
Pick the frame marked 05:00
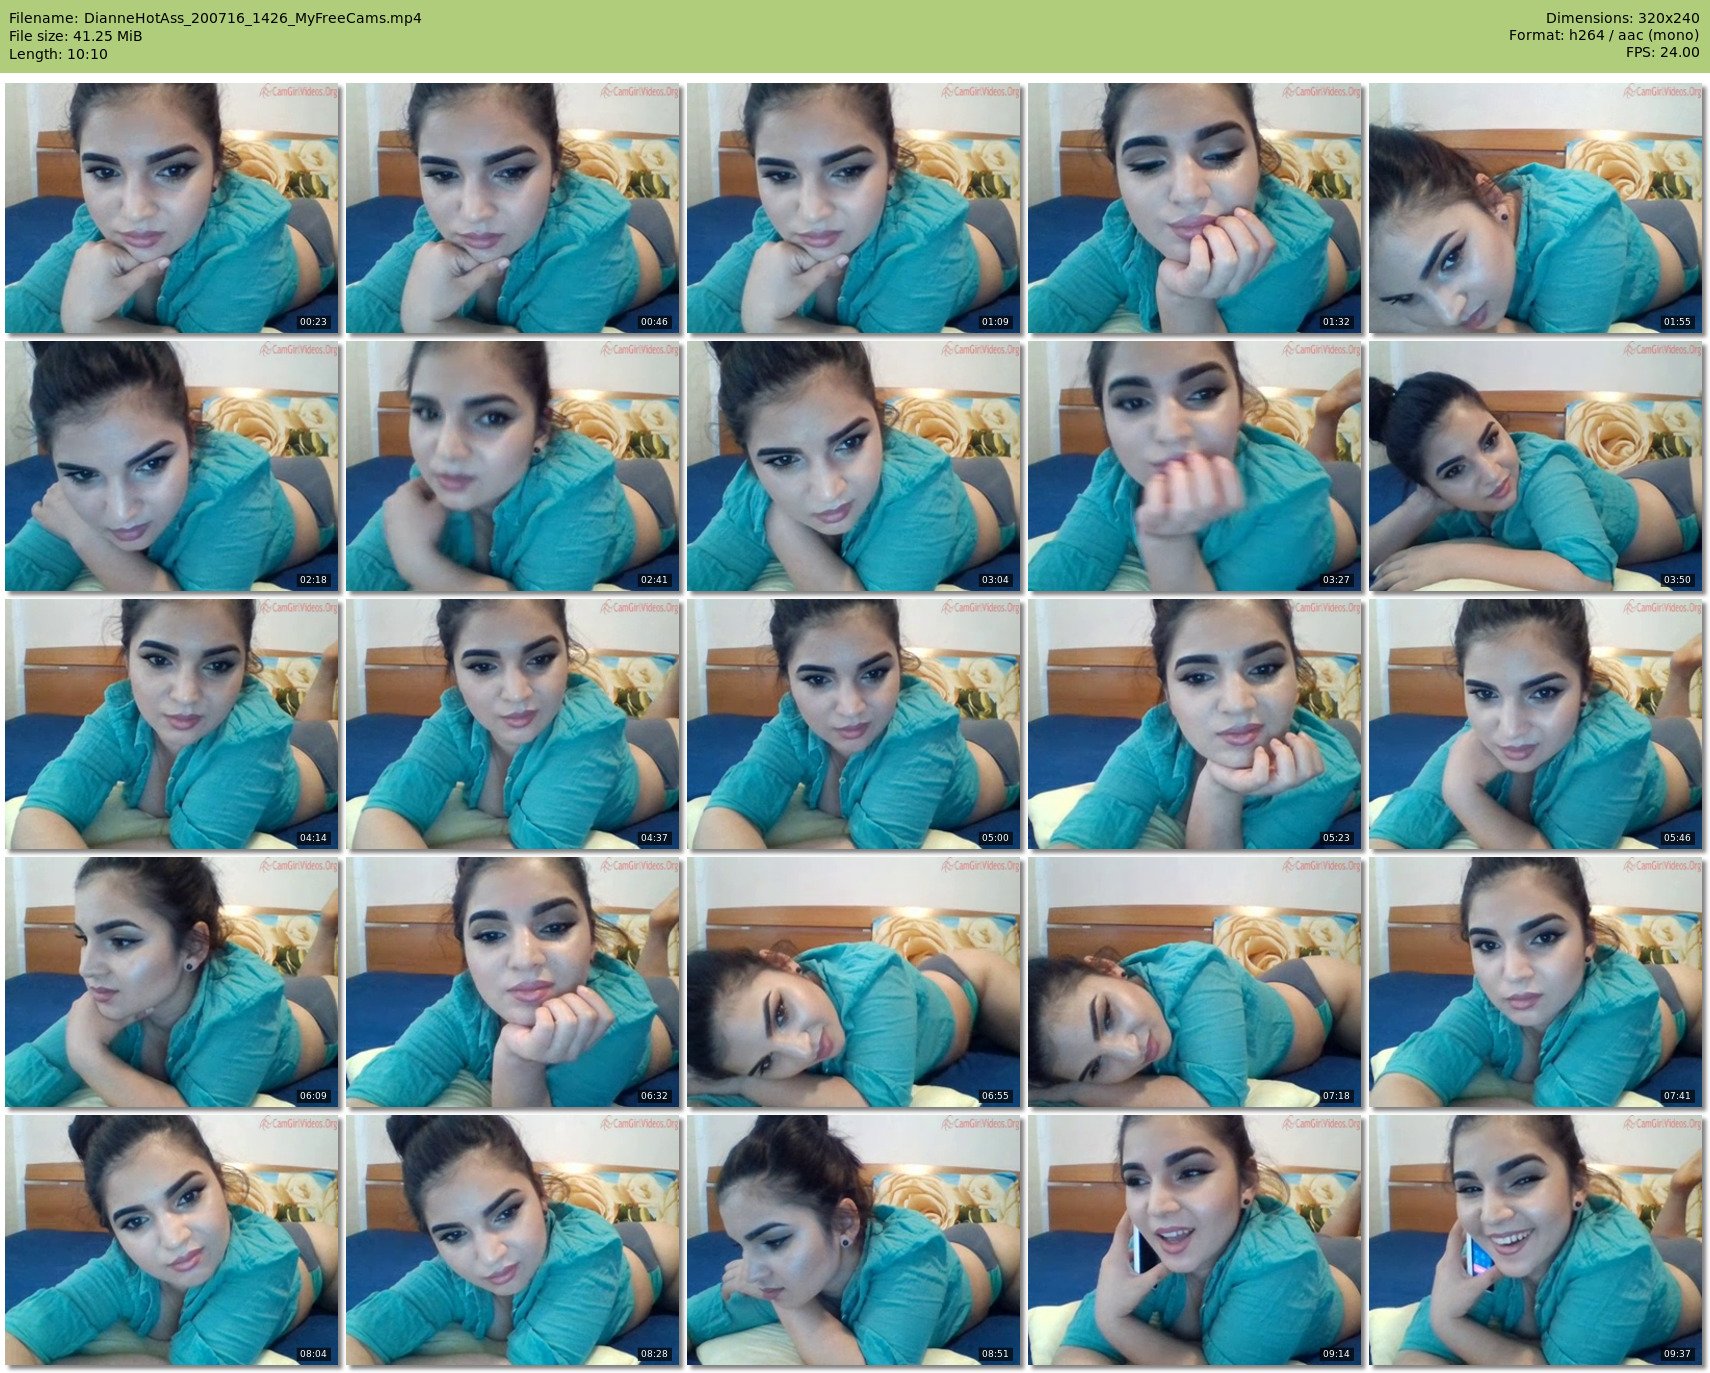[854, 724]
